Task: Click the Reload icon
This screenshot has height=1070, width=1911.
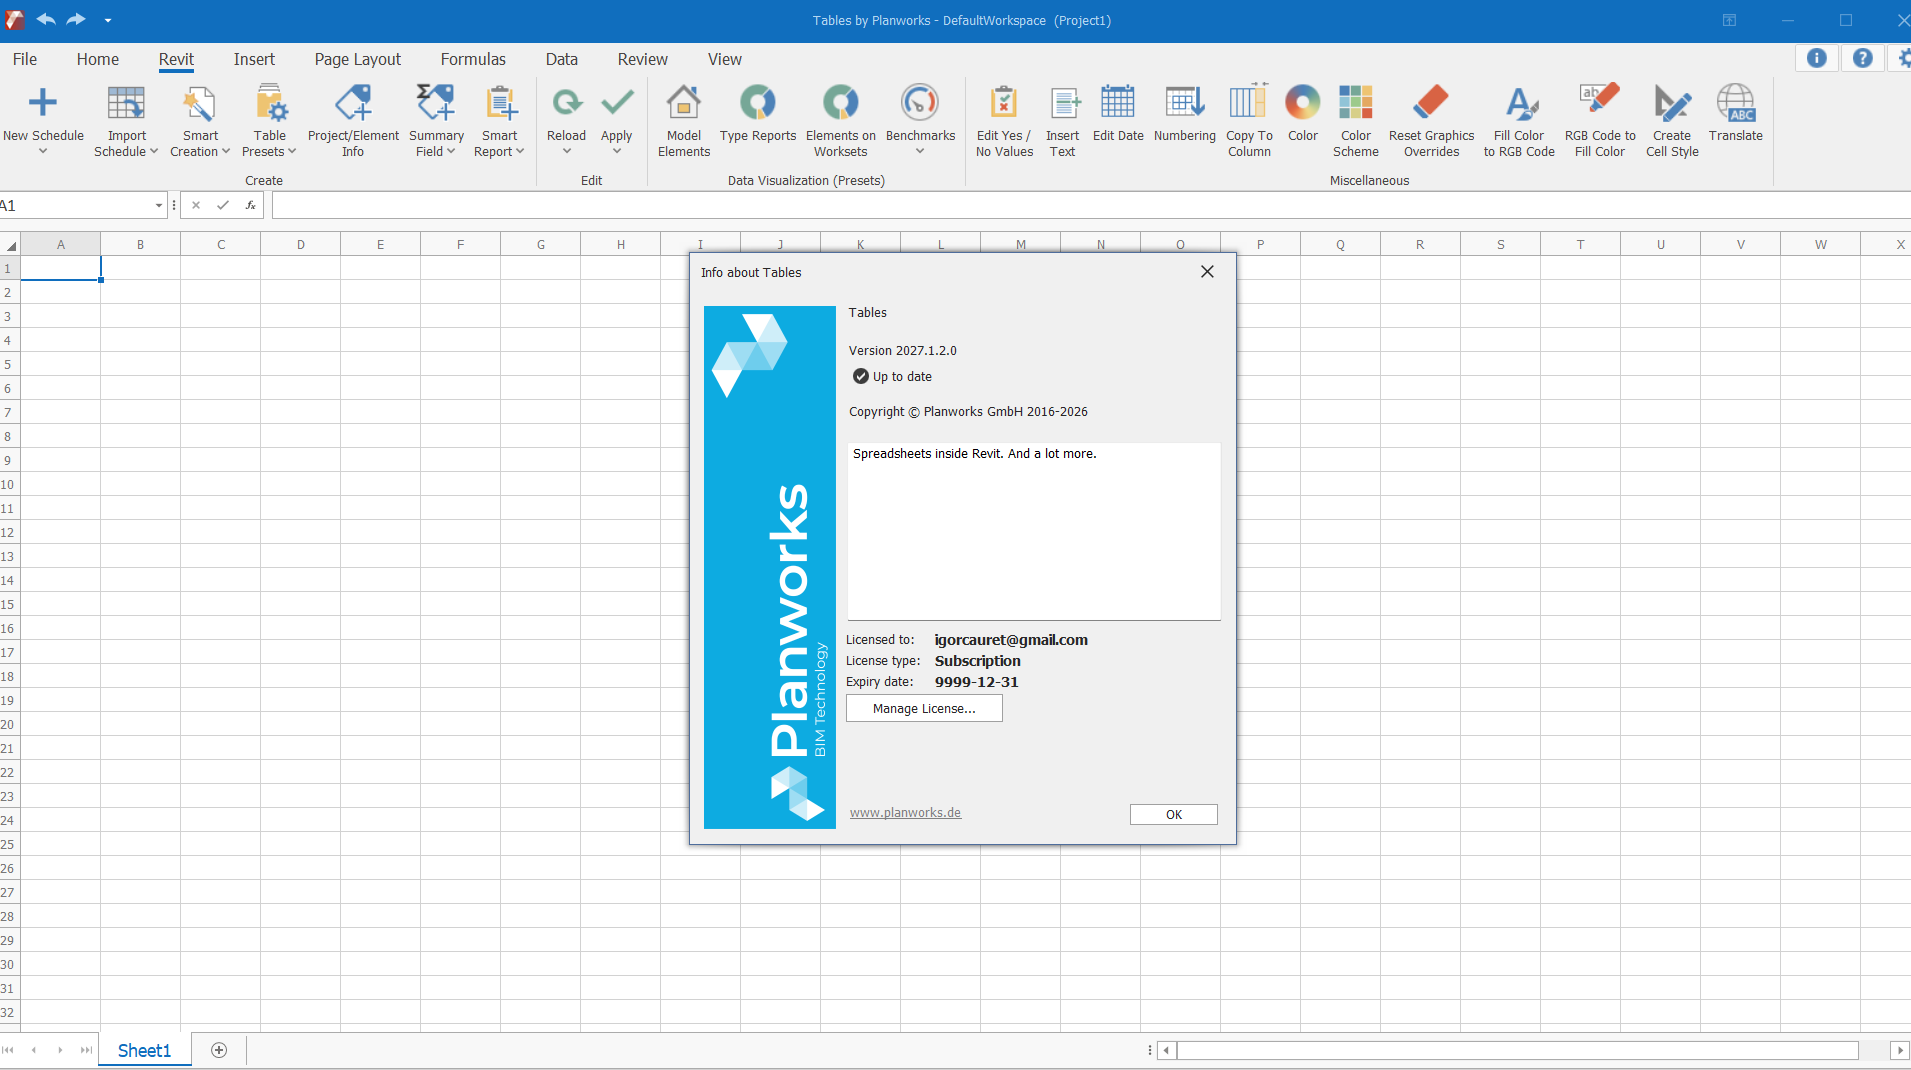Action: (566, 102)
